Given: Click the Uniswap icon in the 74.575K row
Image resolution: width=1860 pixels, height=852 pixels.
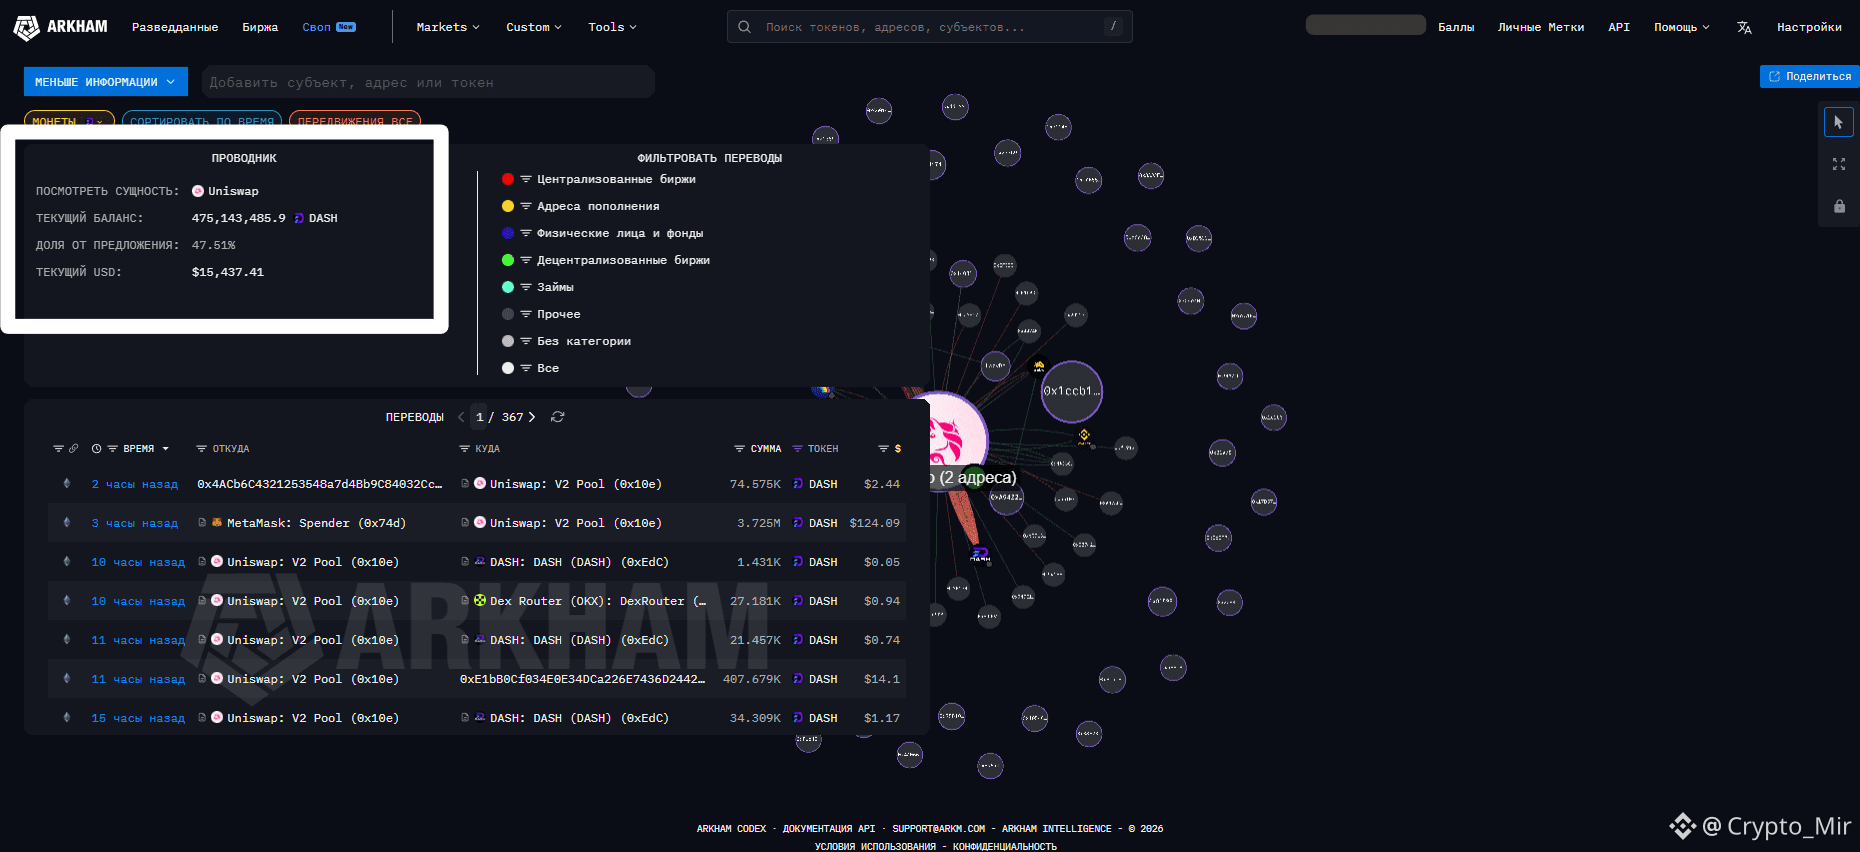Looking at the screenshot, I should pyautogui.click(x=480, y=484).
